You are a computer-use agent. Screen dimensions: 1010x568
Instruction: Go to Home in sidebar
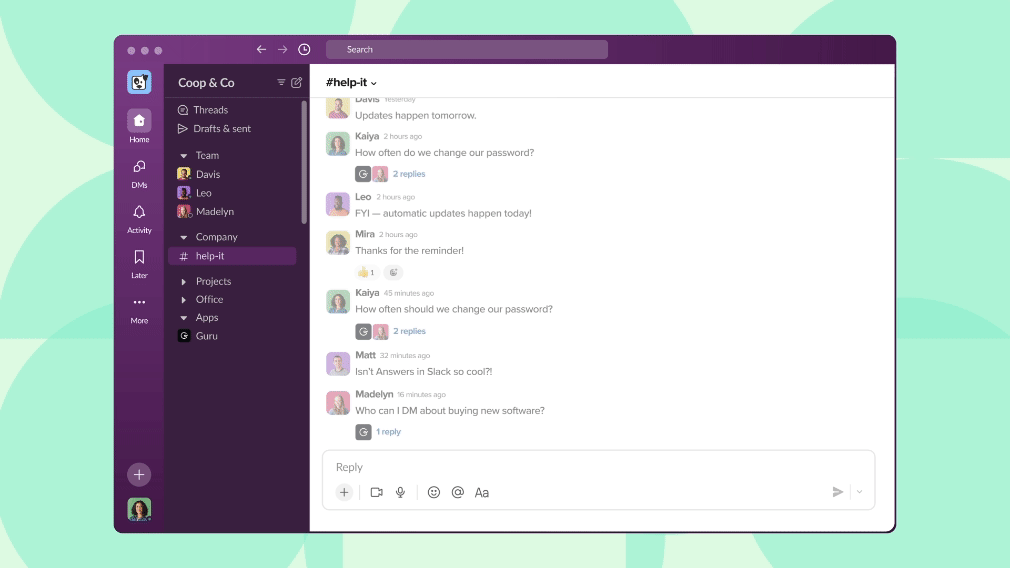139,126
